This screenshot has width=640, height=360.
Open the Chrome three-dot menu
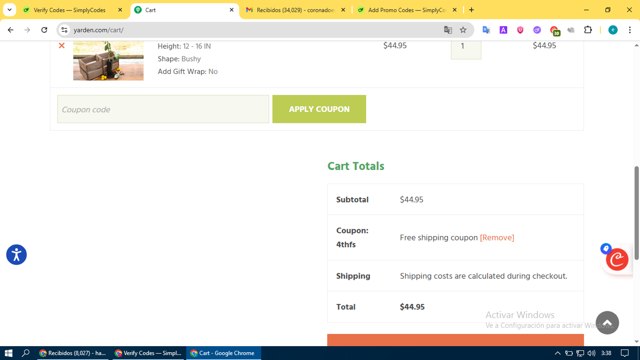630,30
